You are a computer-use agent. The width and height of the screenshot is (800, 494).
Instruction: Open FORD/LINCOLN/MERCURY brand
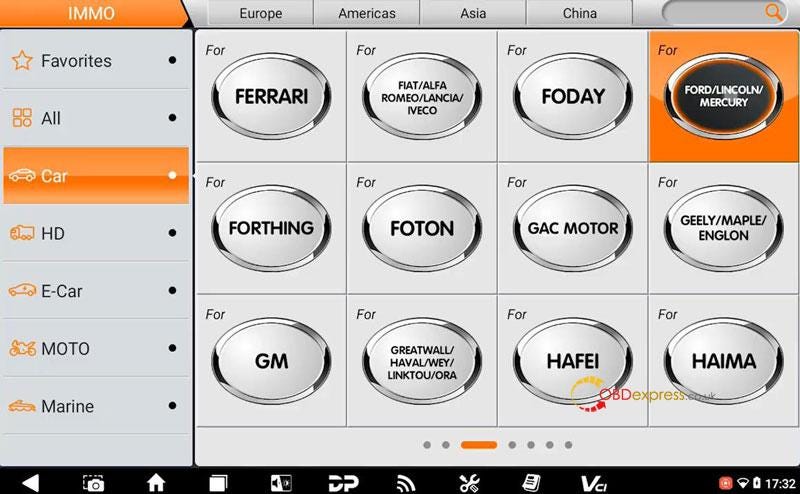click(723, 96)
